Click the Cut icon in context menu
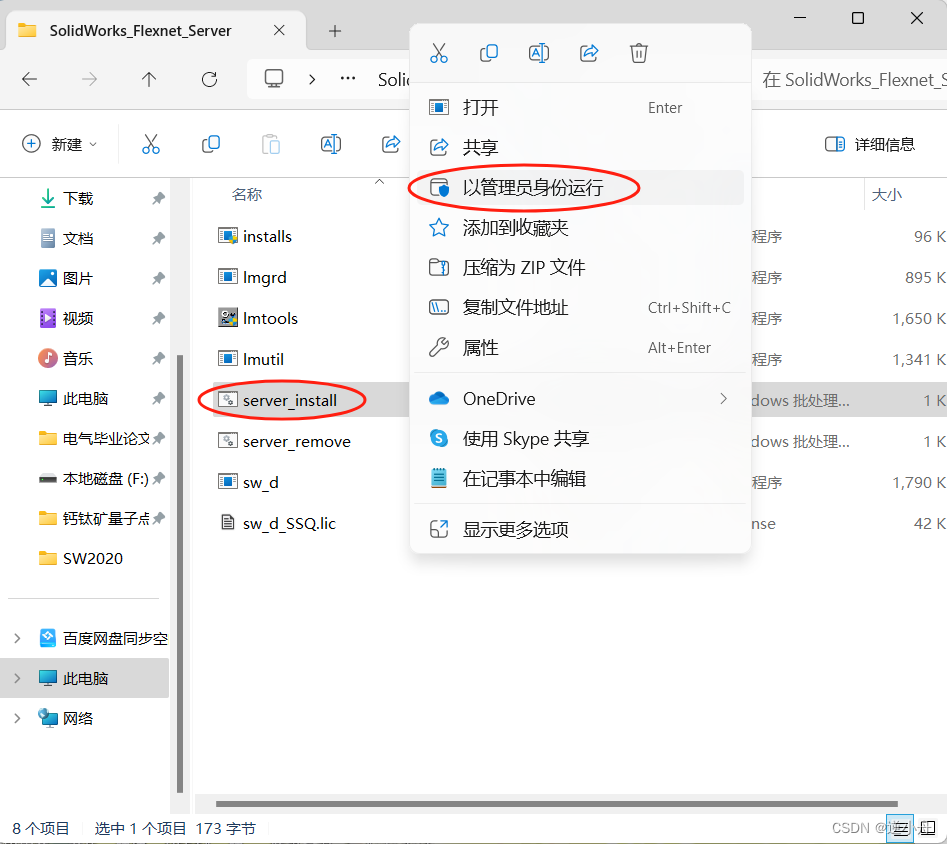The height and width of the screenshot is (844, 947). pos(439,53)
